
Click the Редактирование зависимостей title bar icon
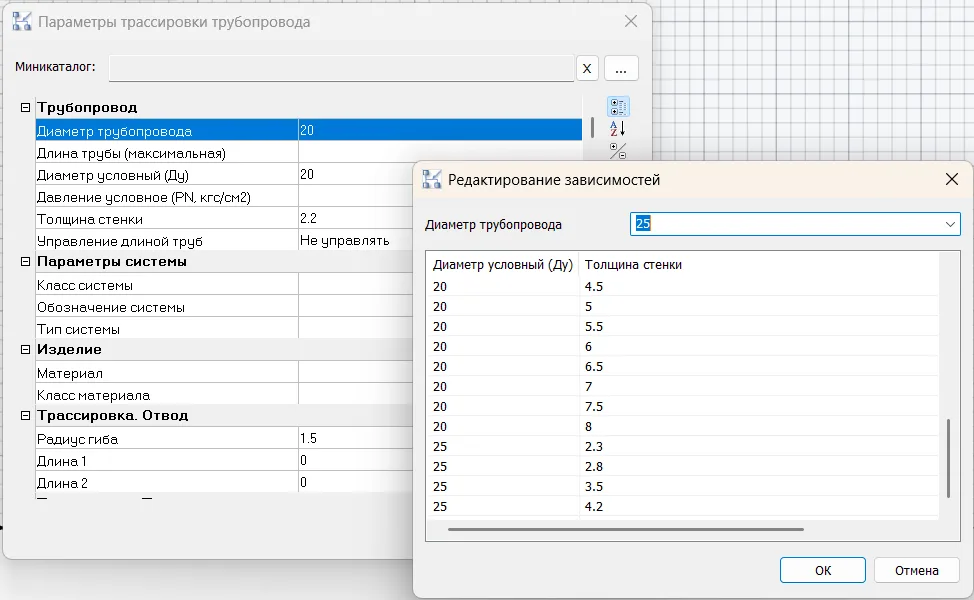tap(432, 180)
